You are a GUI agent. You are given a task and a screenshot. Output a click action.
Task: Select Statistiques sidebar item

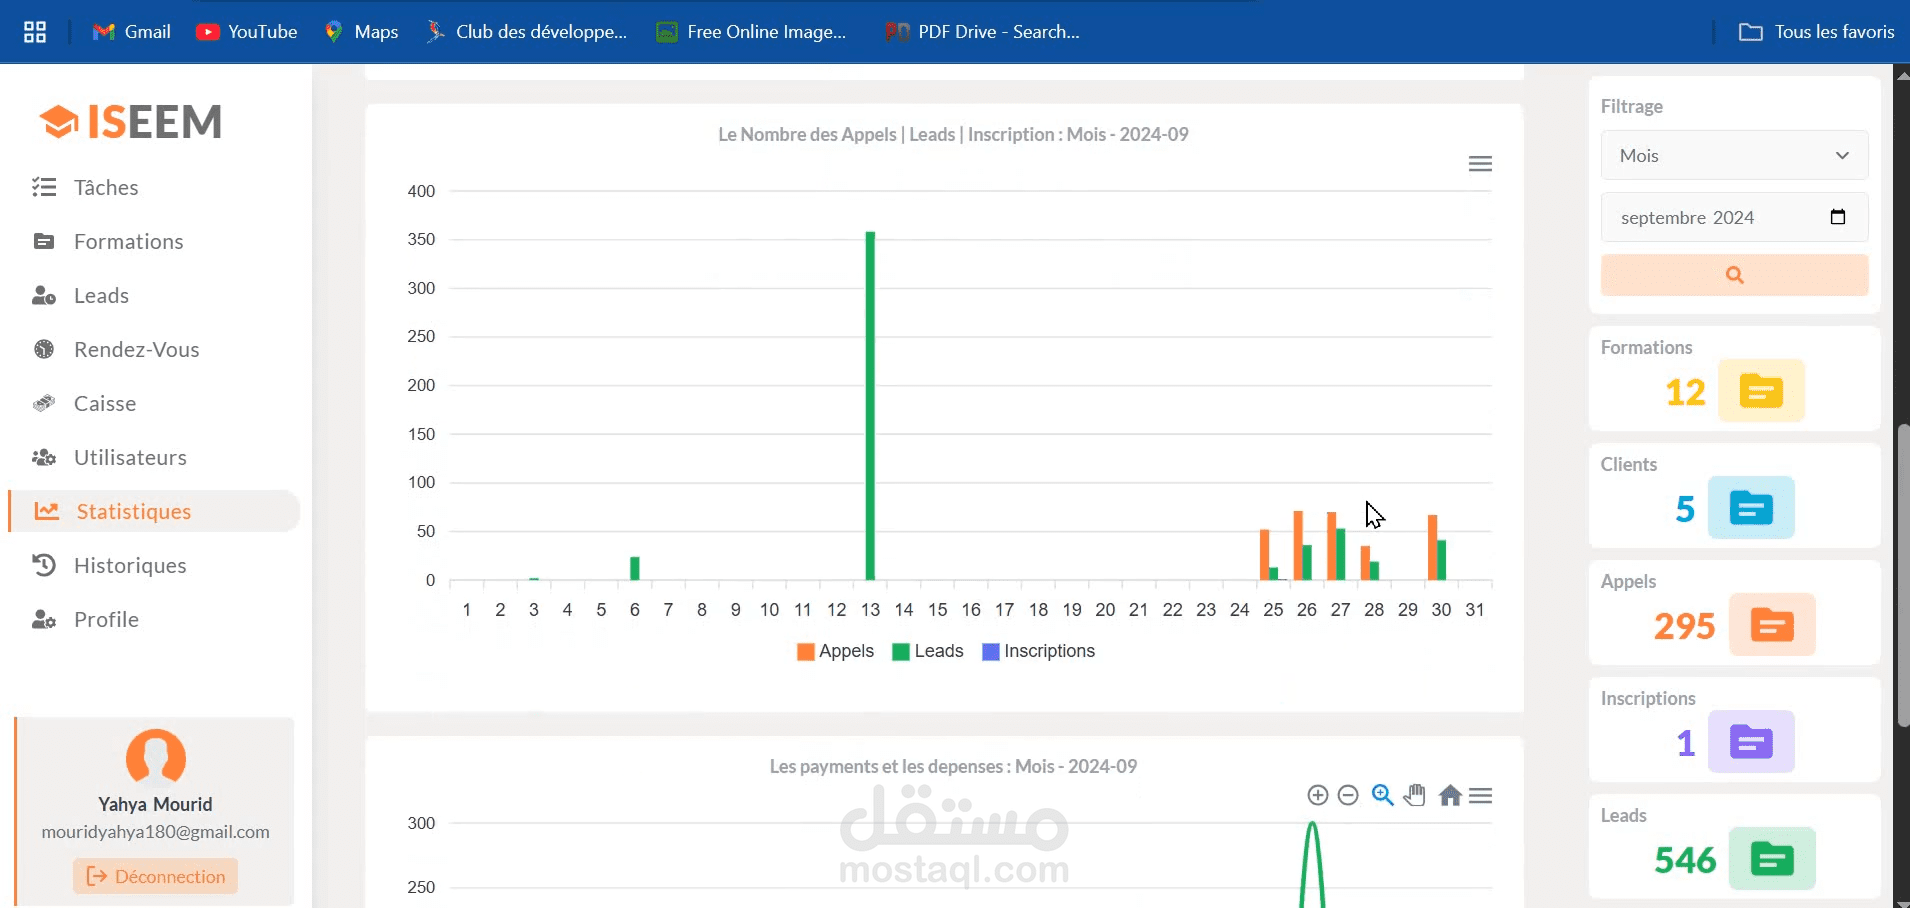tap(154, 511)
